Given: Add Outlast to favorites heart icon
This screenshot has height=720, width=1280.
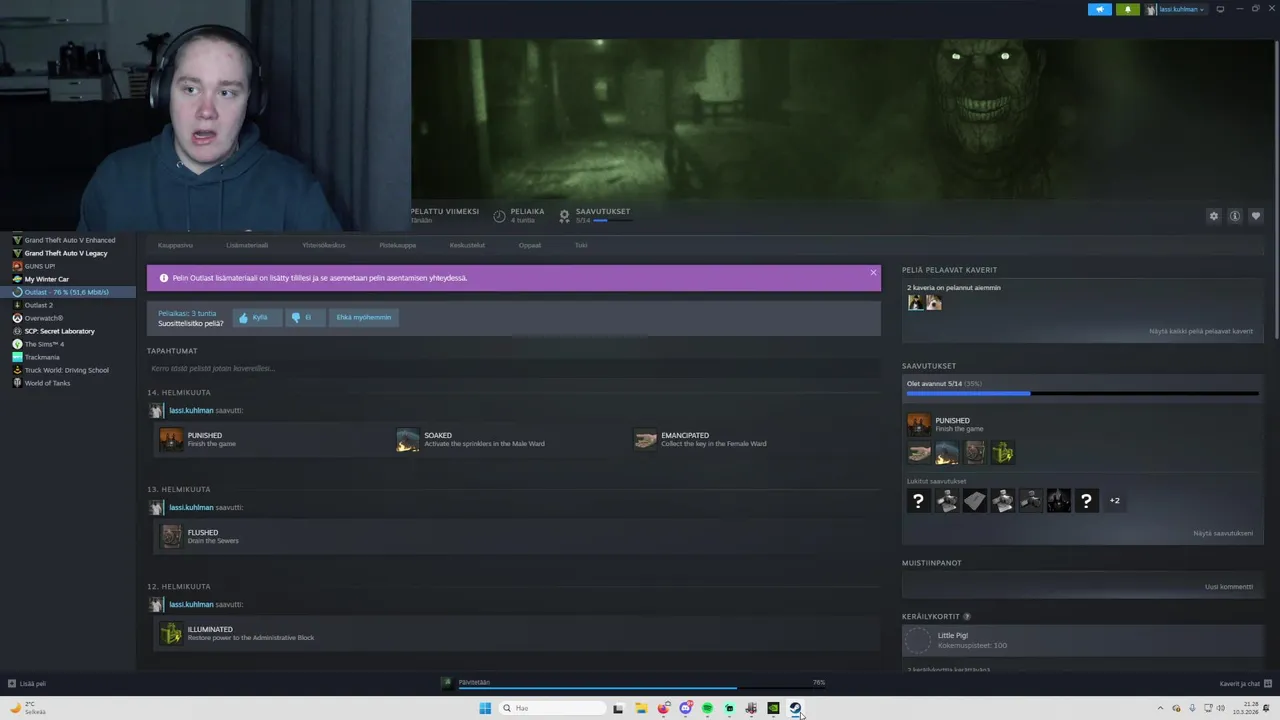Looking at the screenshot, I should [x=1256, y=216].
